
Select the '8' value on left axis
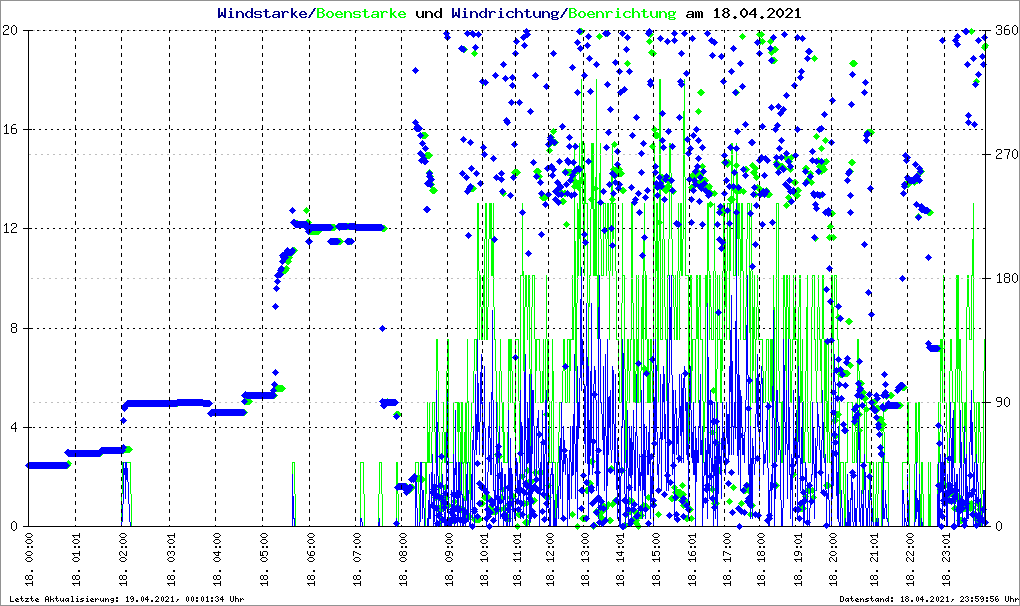coord(14,328)
